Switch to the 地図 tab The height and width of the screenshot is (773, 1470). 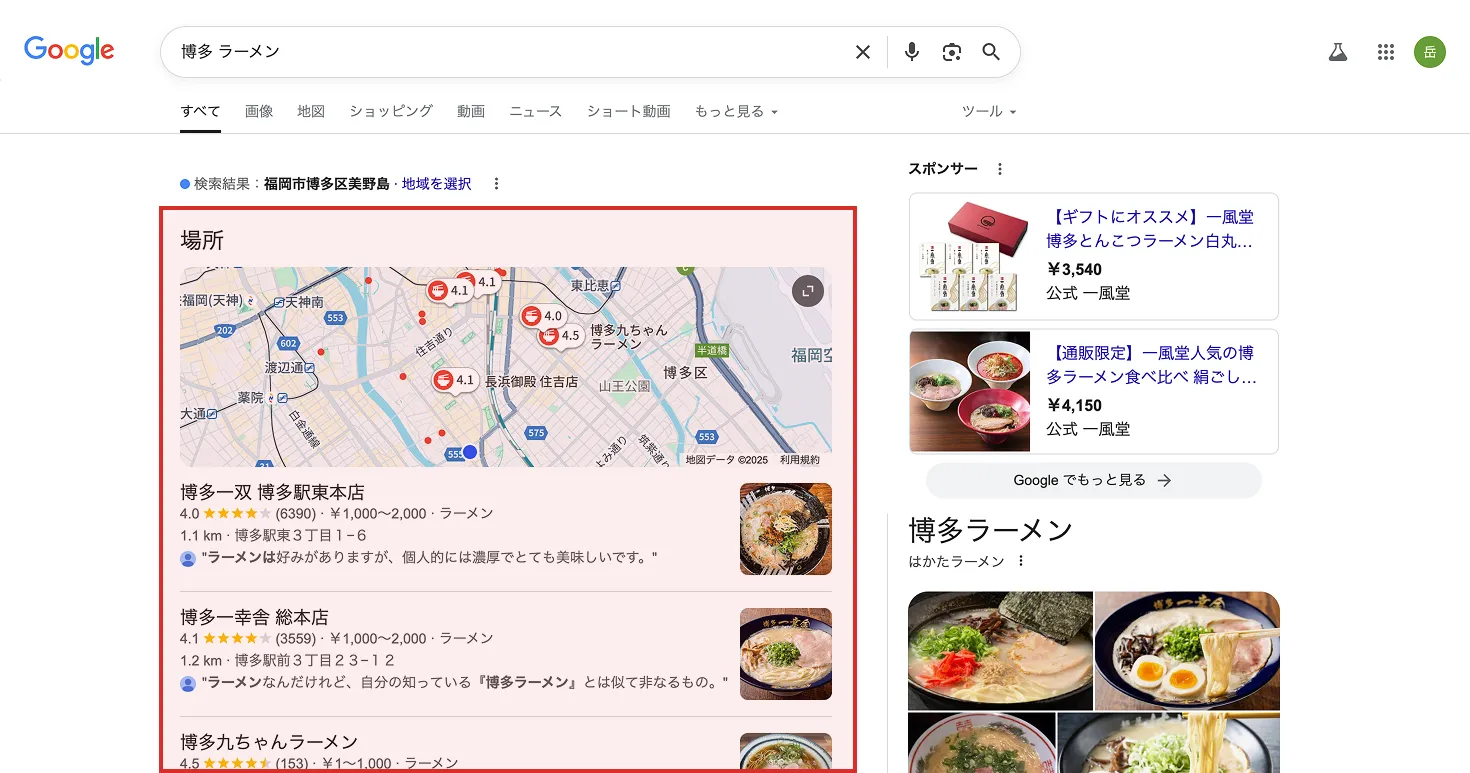(311, 111)
